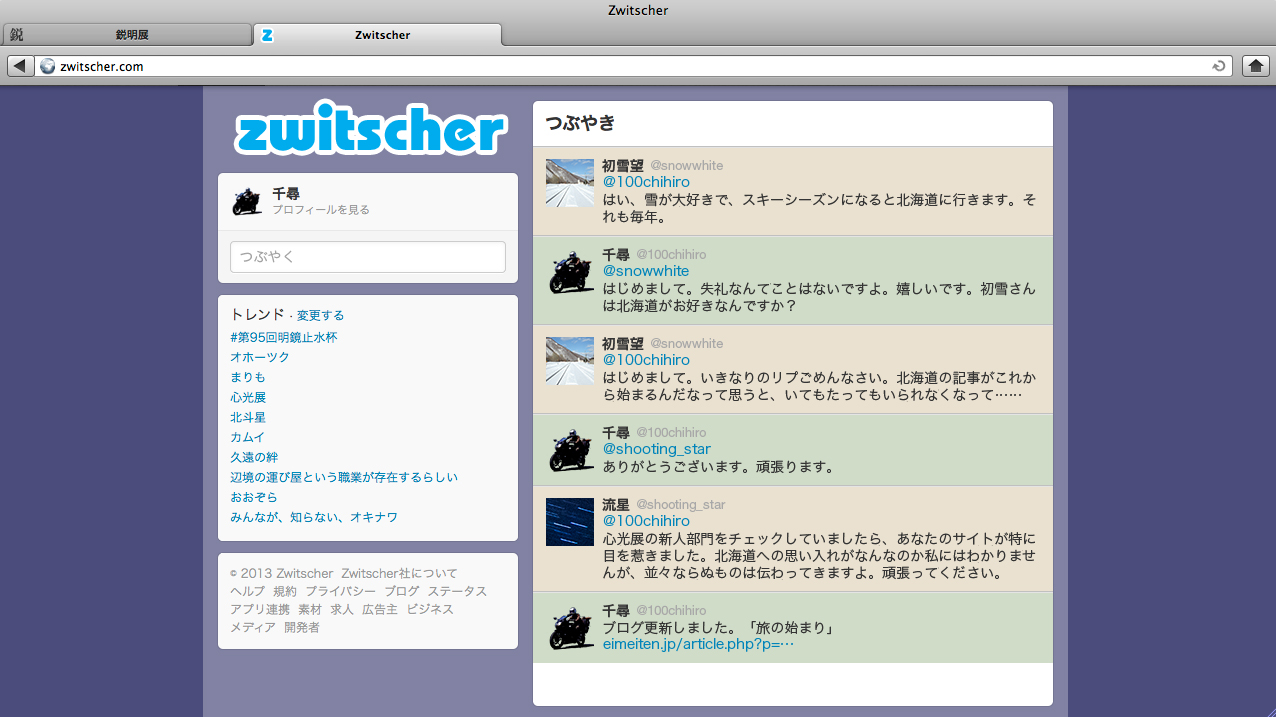Click the zwitscher logo

370,128
